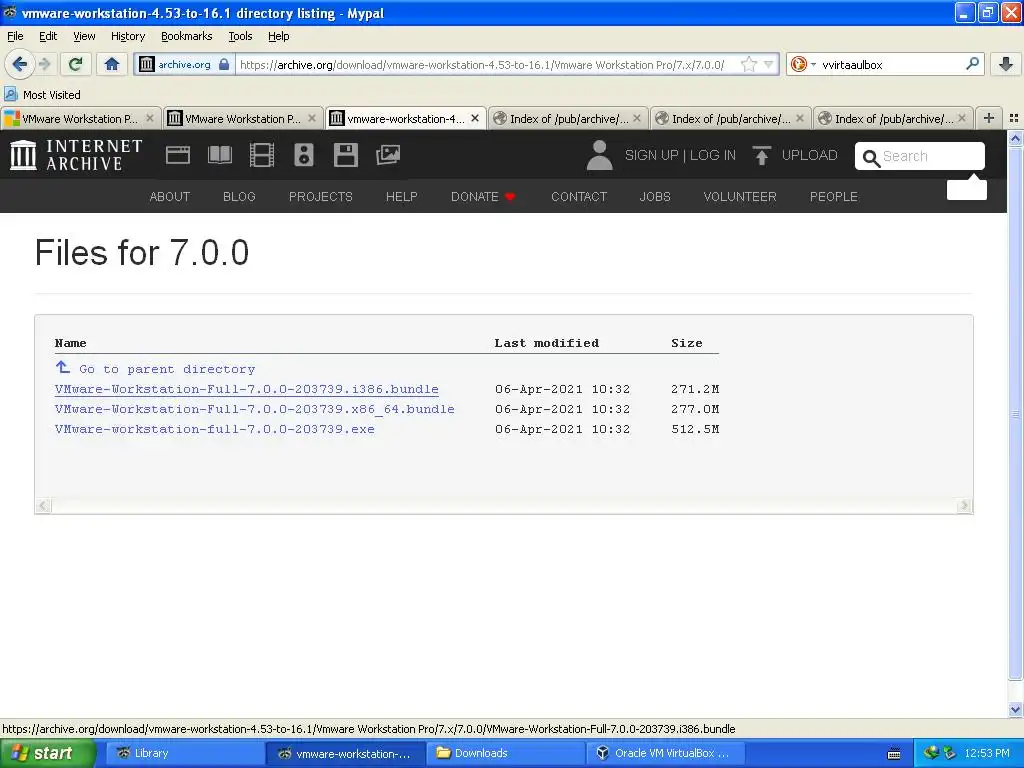
Task: Open the ABOUT navigation link
Action: coord(170,197)
